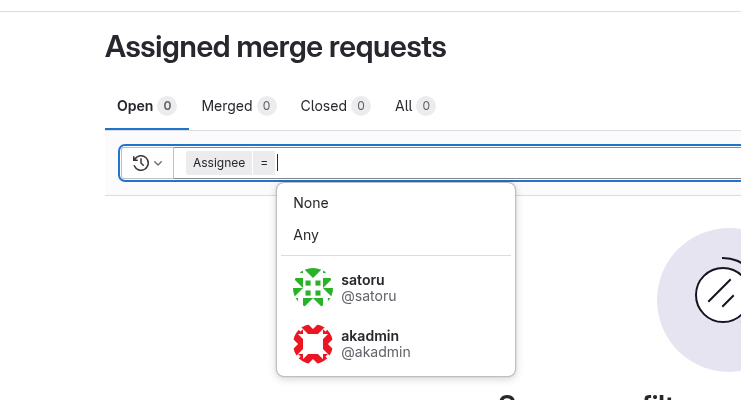Click the @akadmin username text
The height and width of the screenshot is (400, 741).
point(376,352)
